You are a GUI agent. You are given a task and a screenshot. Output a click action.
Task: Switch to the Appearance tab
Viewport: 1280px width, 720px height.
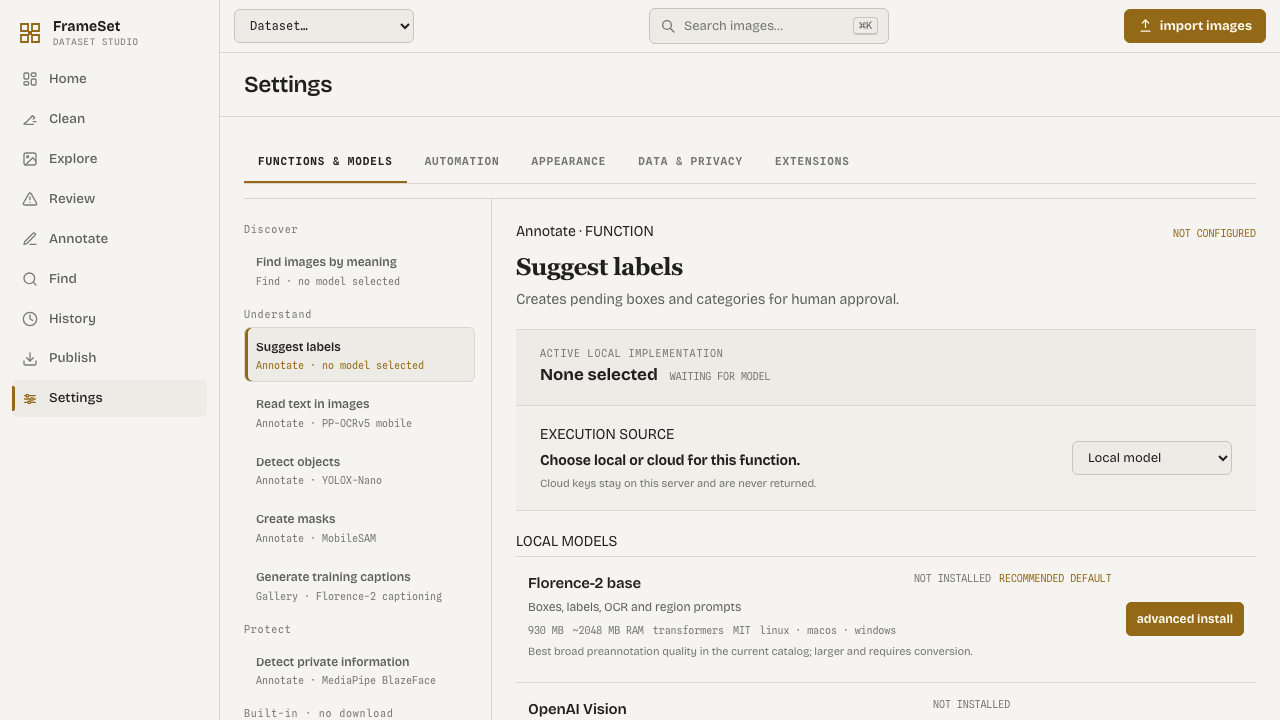tap(568, 161)
